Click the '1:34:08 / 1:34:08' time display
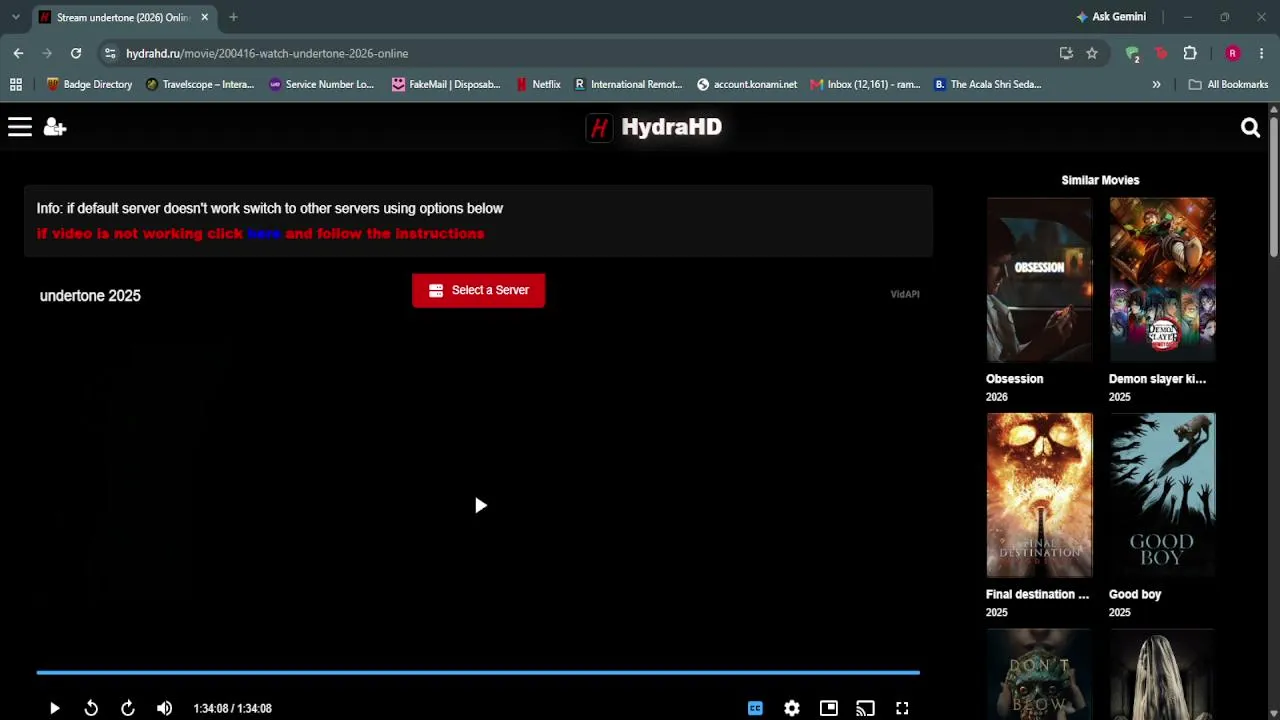 click(x=233, y=708)
